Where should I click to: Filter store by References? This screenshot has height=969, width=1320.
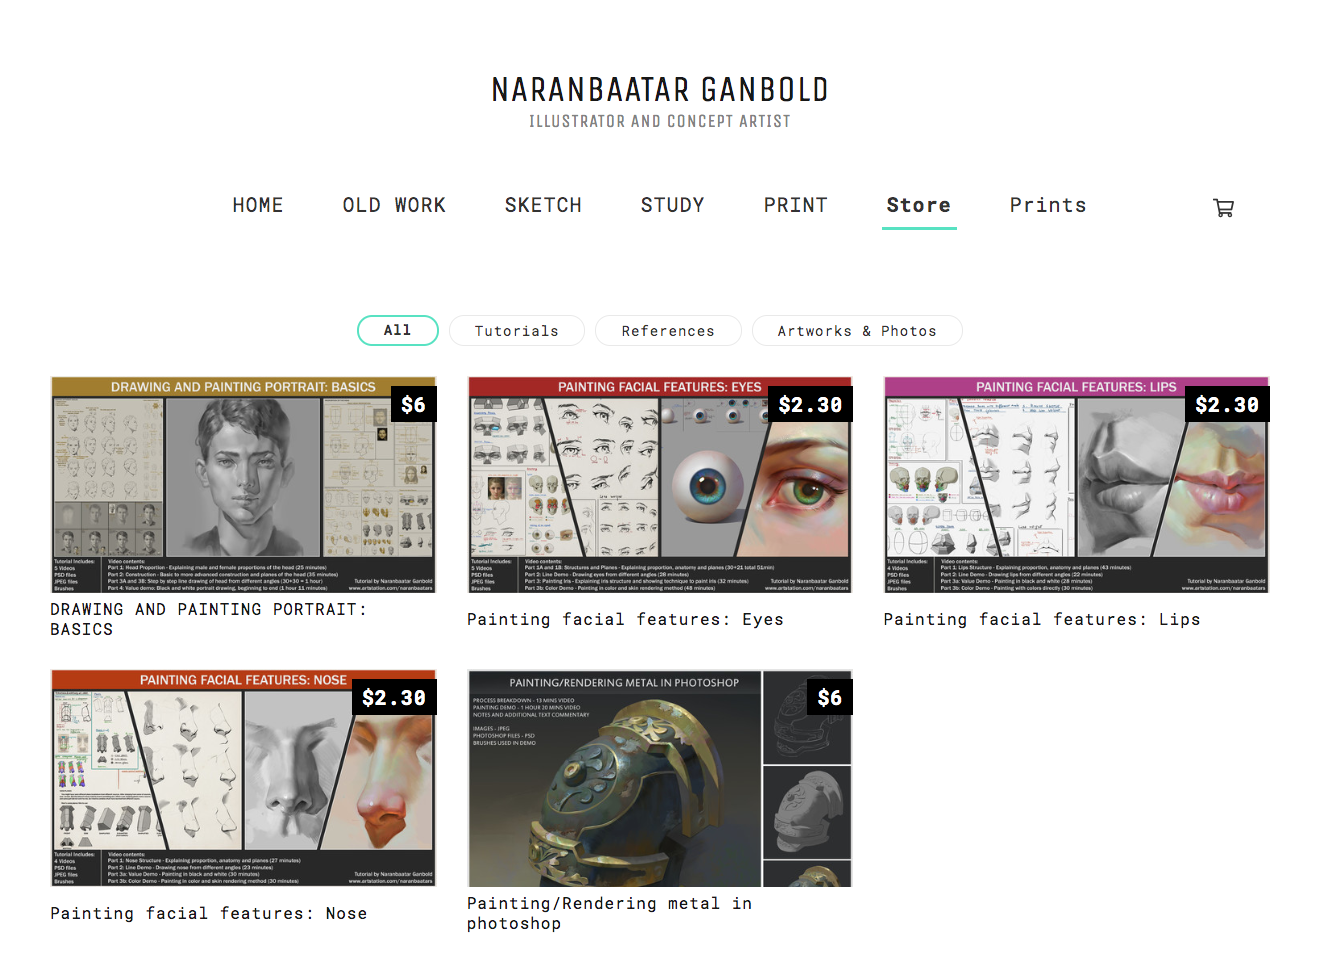668,330
